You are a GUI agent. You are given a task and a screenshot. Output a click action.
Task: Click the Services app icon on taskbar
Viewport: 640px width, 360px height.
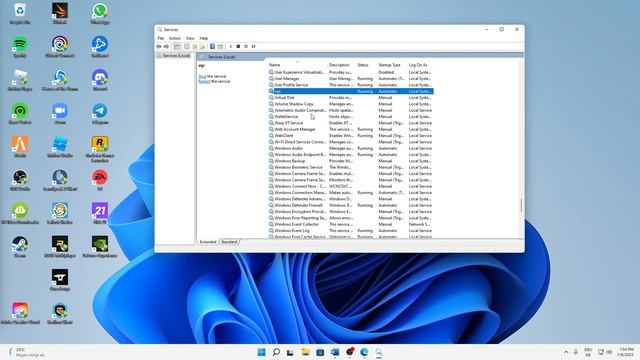point(379,352)
